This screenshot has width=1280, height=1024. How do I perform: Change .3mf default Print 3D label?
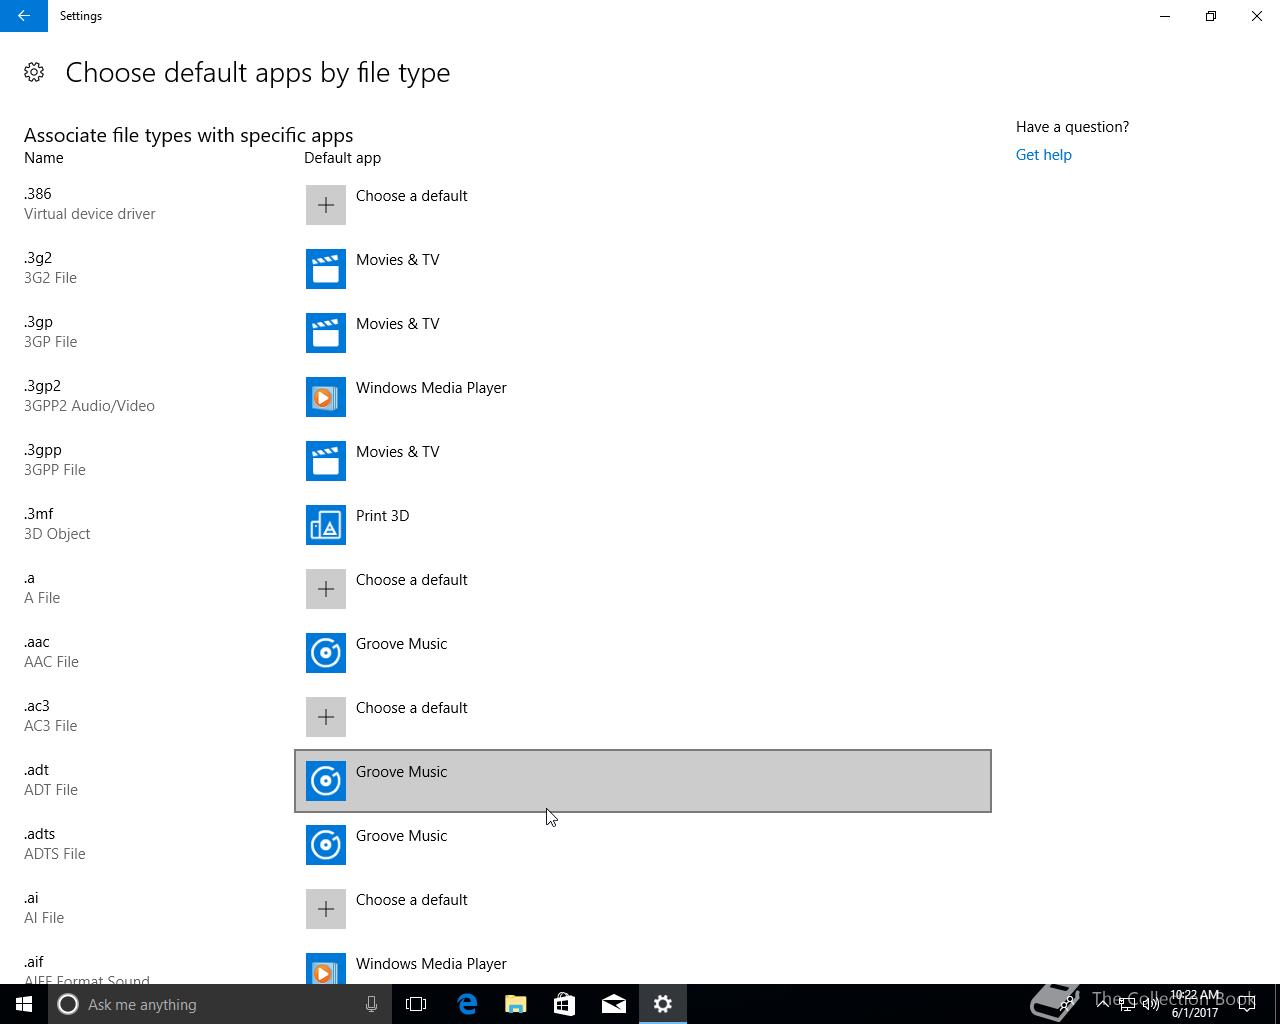click(x=382, y=516)
